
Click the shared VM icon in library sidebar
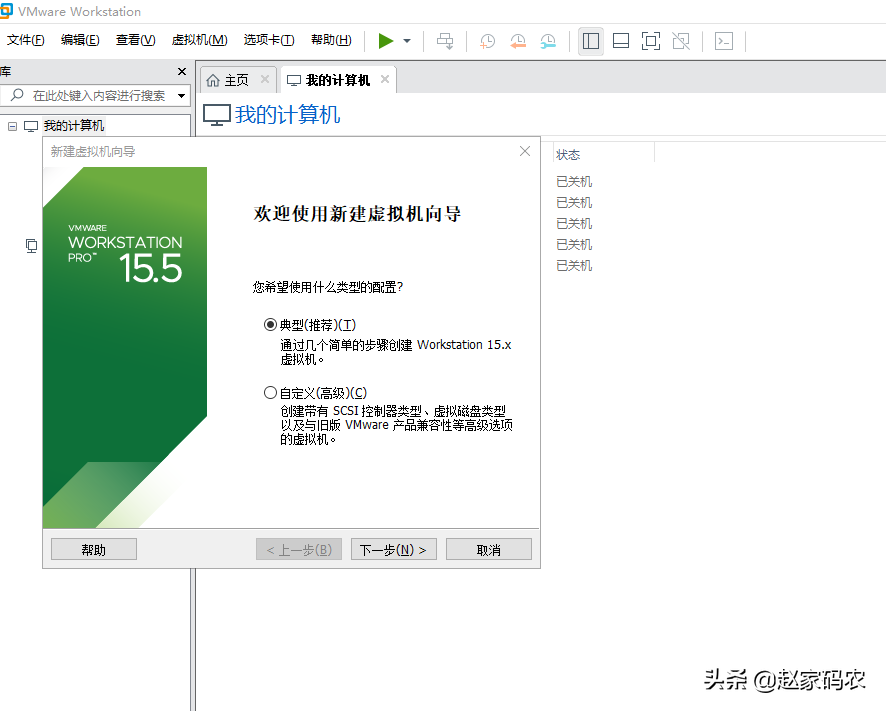tap(32, 245)
